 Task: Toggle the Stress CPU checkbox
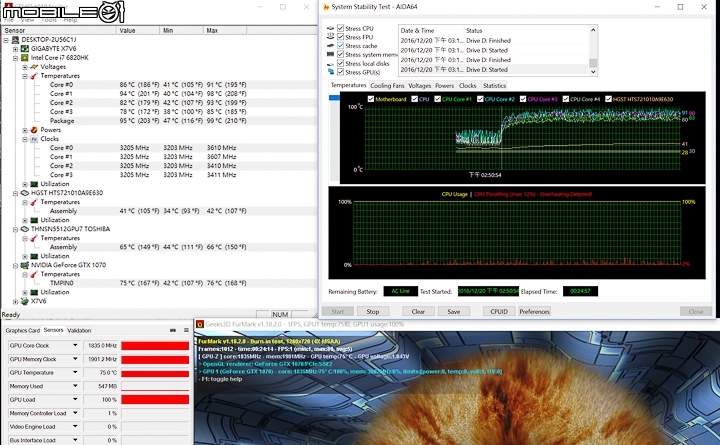point(340,28)
